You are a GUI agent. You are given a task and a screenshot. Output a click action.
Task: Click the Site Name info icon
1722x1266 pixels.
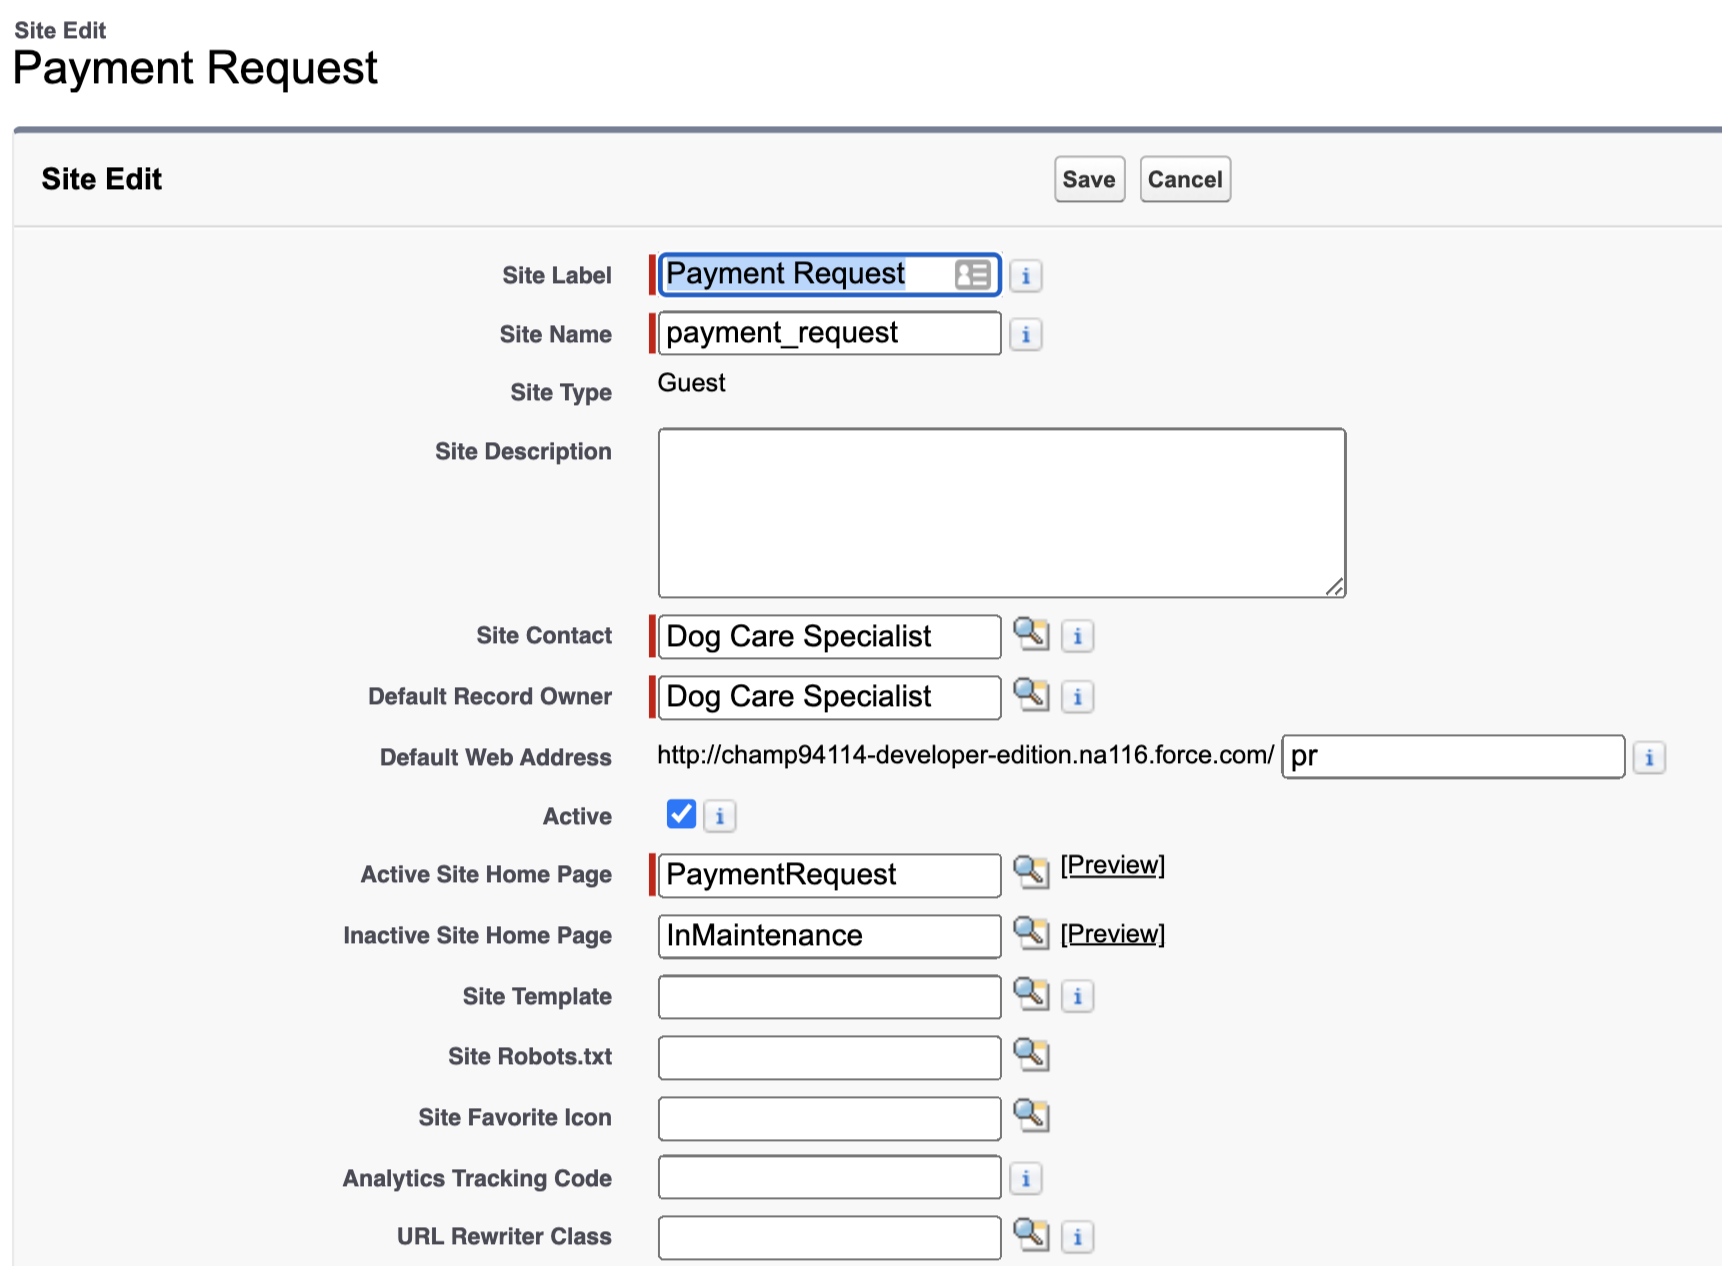(x=1026, y=334)
